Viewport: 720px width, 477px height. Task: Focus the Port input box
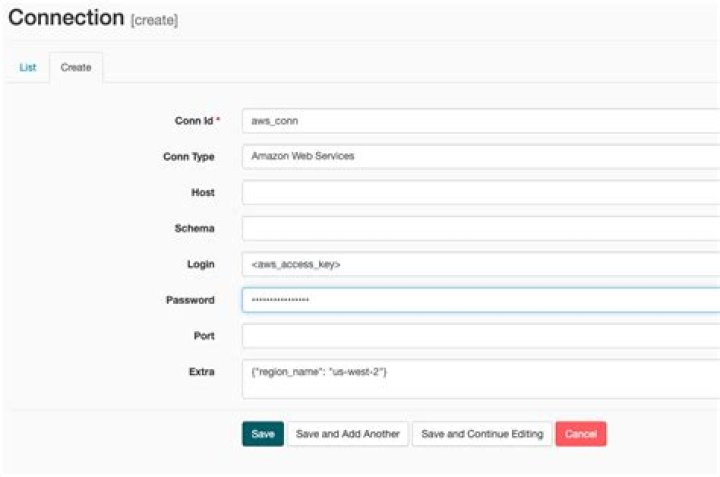480,336
